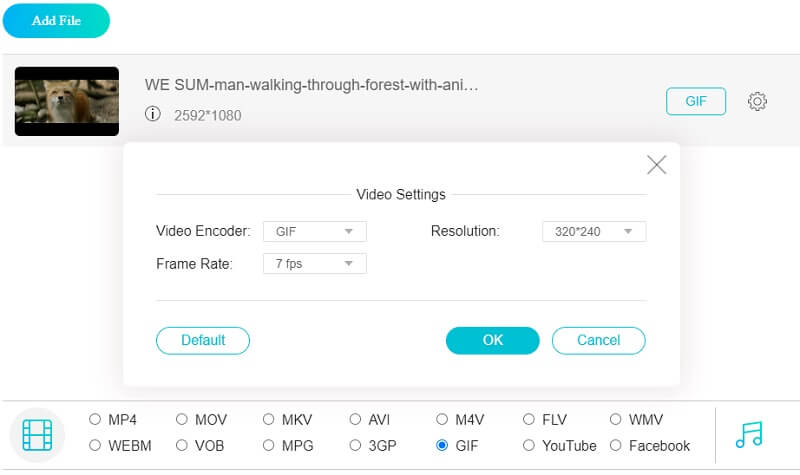The image size is (800, 475).
Task: Click the fox video thumbnail
Action: [67, 101]
